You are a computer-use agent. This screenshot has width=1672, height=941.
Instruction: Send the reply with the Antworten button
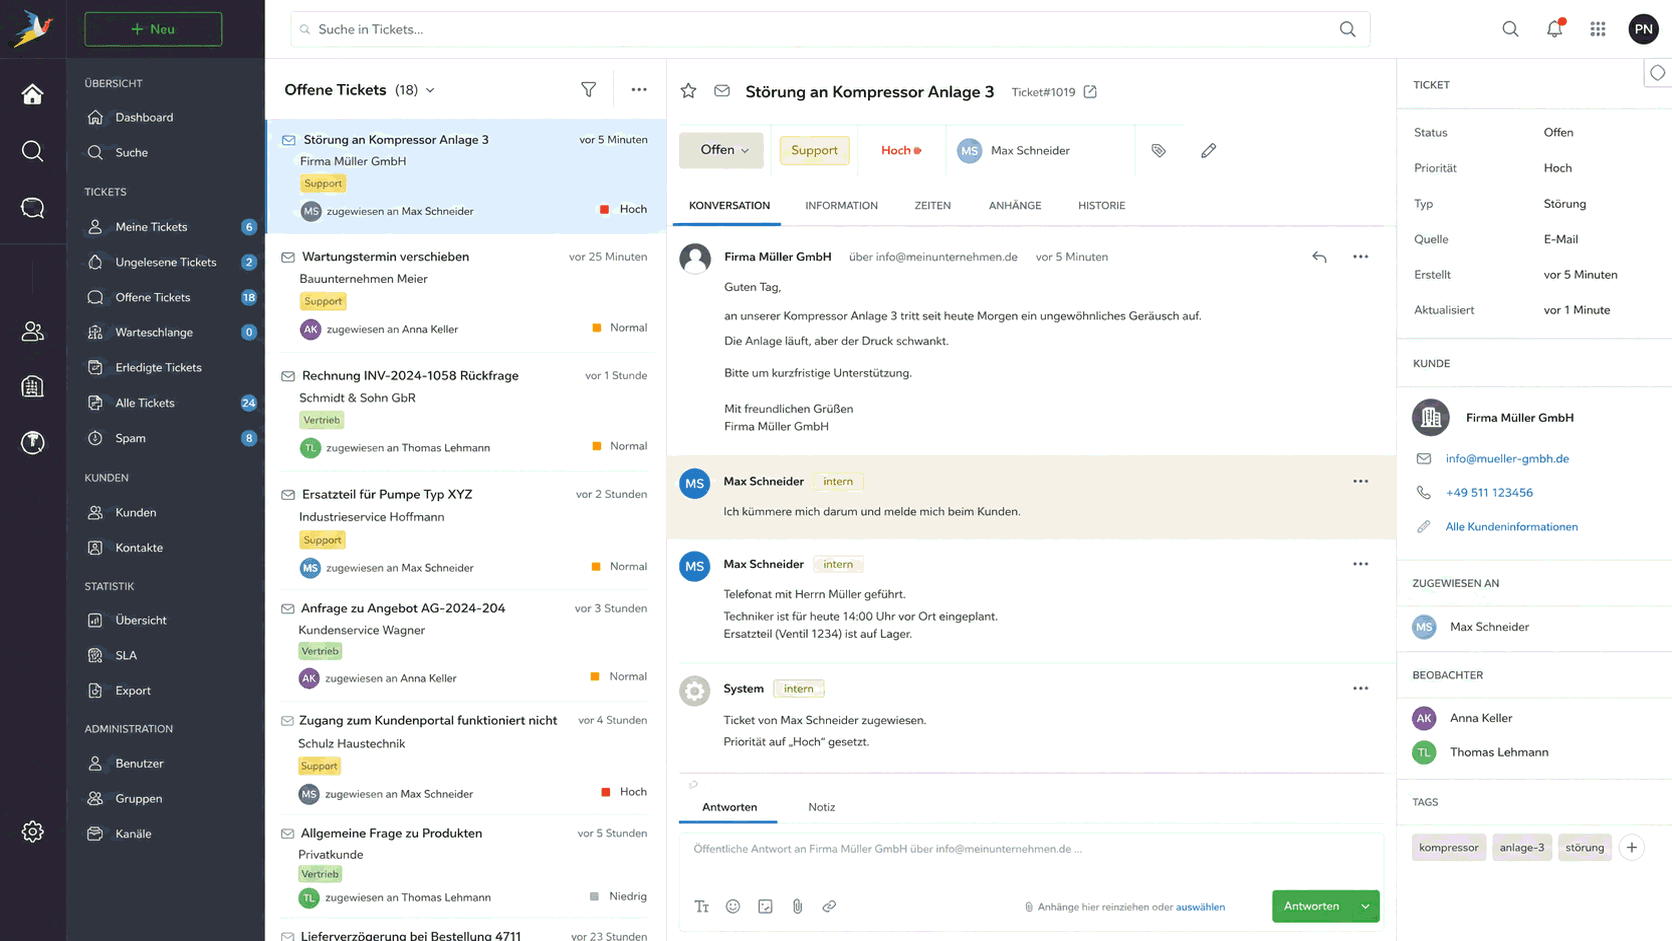[1311, 906]
